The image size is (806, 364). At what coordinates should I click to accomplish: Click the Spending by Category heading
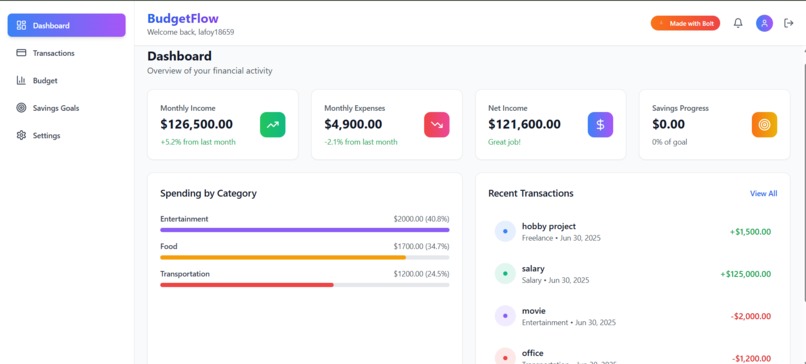point(208,193)
